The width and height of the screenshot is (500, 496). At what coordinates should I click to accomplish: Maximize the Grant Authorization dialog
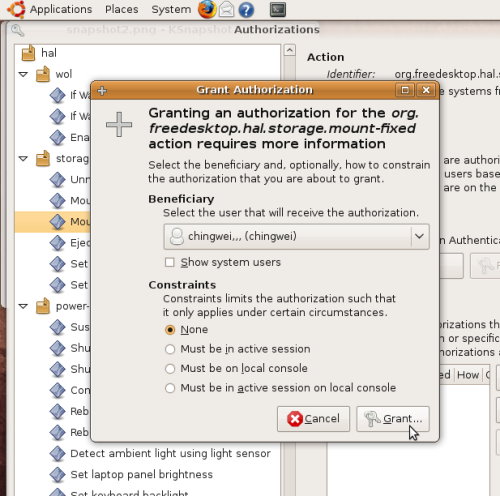point(405,90)
